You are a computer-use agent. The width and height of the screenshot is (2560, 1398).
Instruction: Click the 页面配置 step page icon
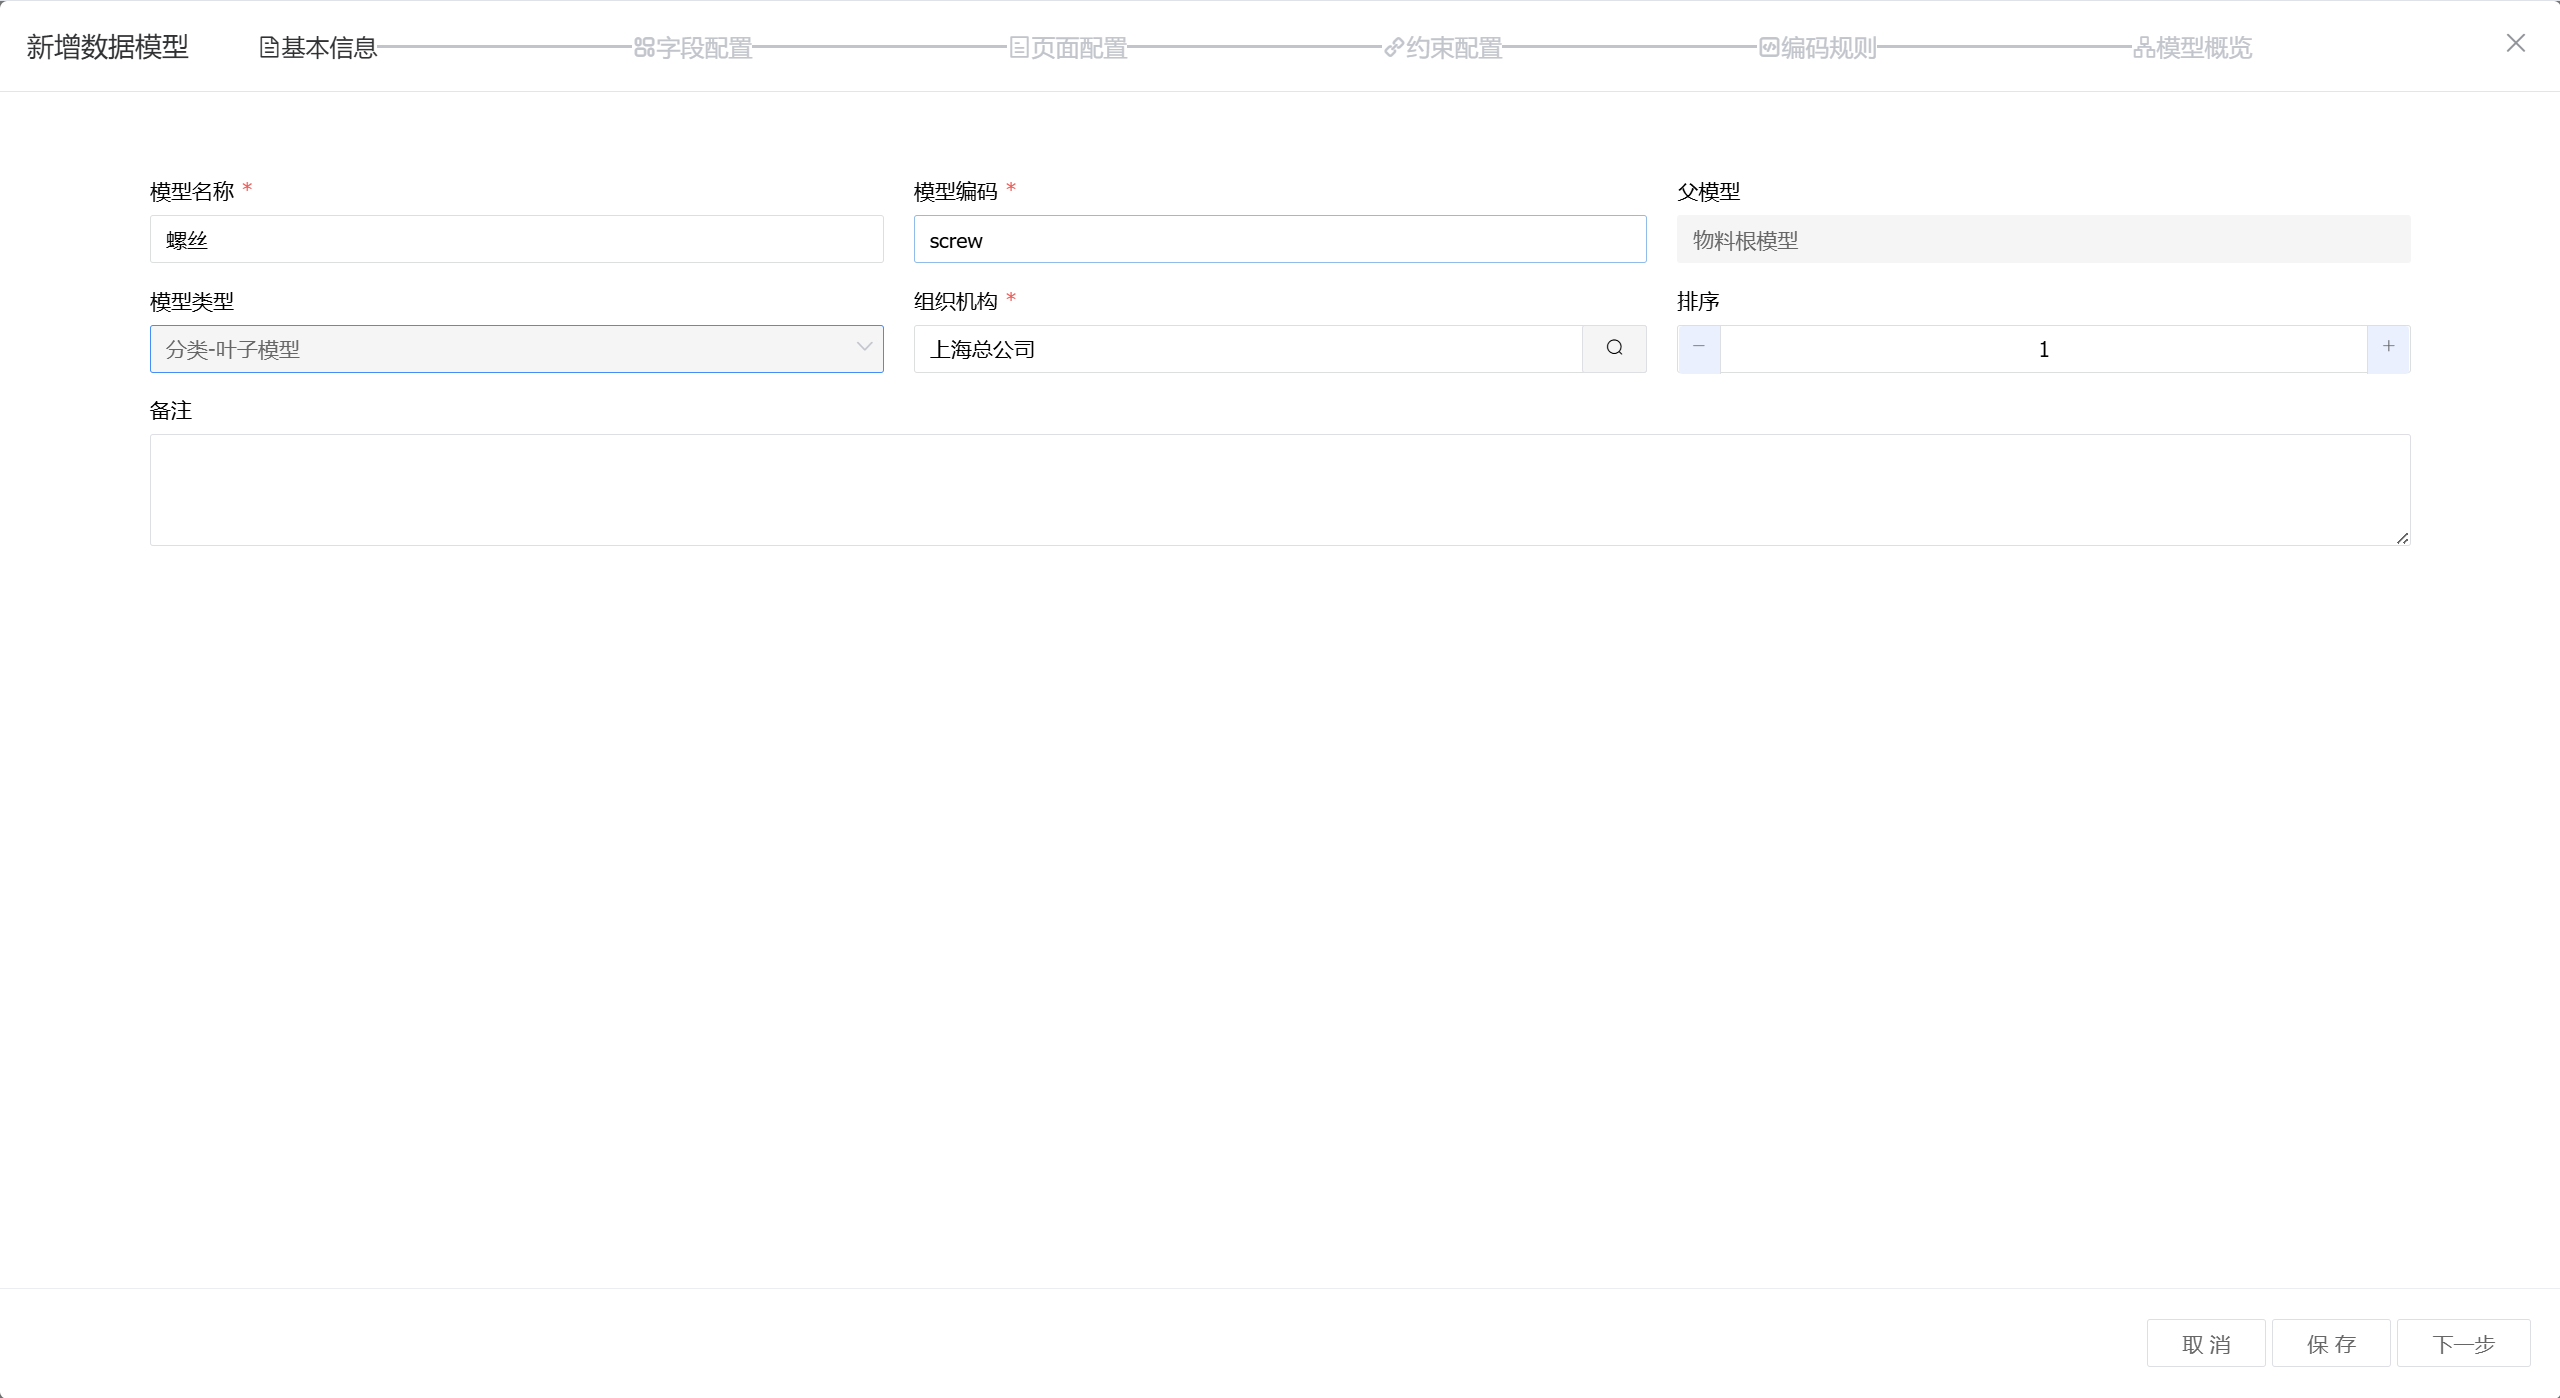pyautogui.click(x=1019, y=48)
